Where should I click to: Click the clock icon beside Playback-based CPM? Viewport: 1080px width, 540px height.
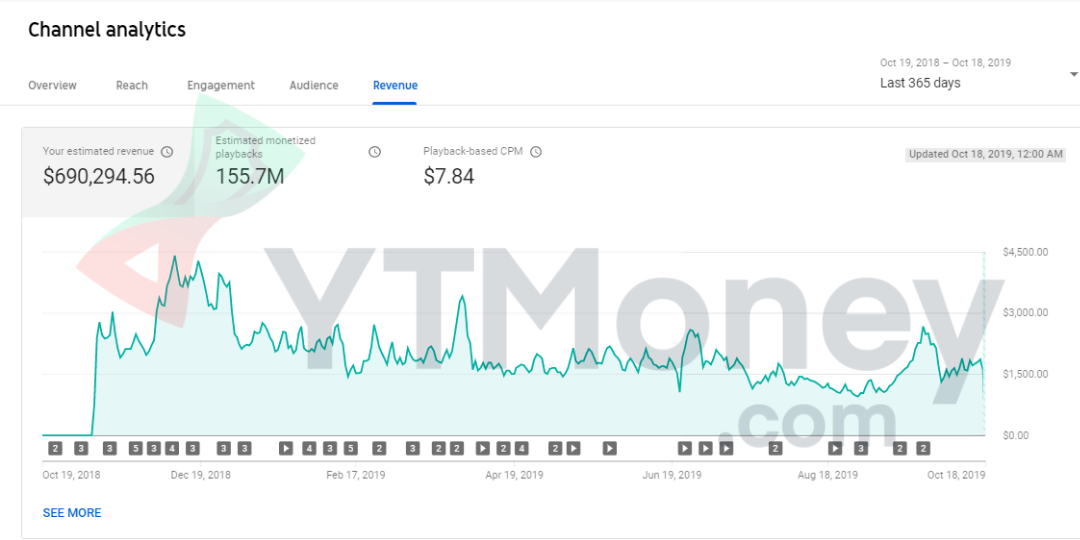click(x=536, y=152)
